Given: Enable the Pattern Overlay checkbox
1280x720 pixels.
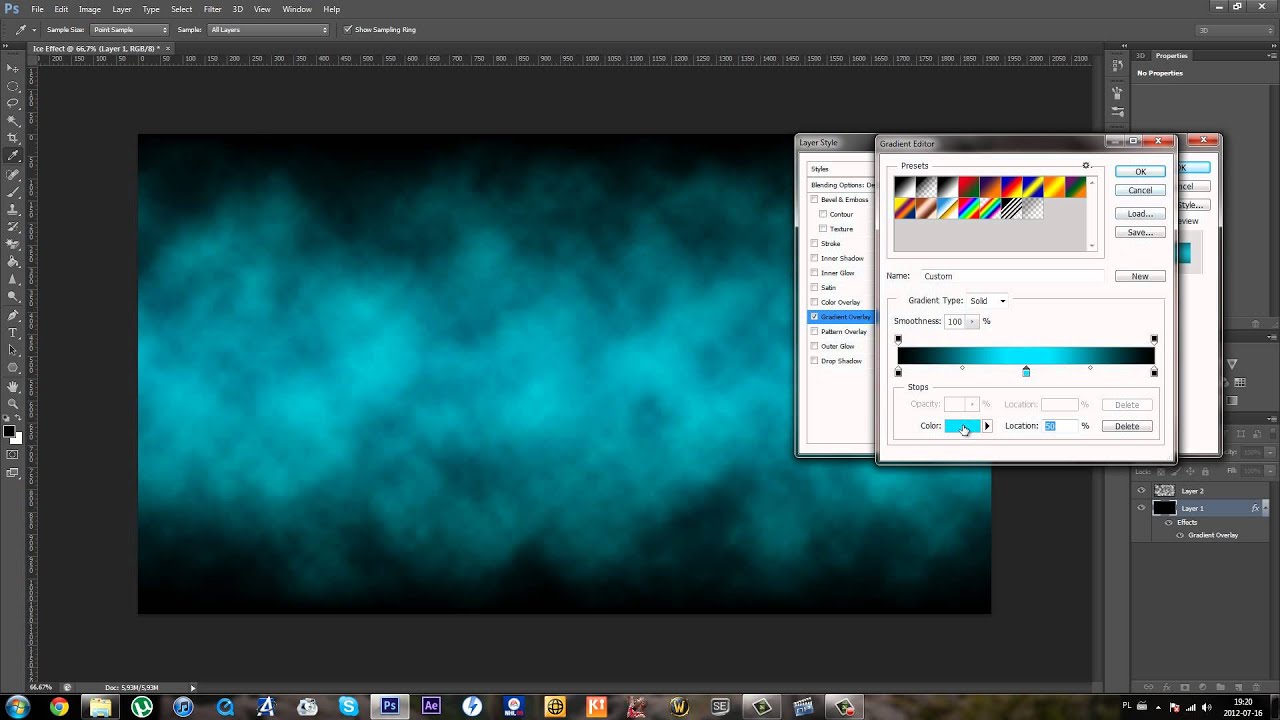Looking at the screenshot, I should tap(814, 331).
